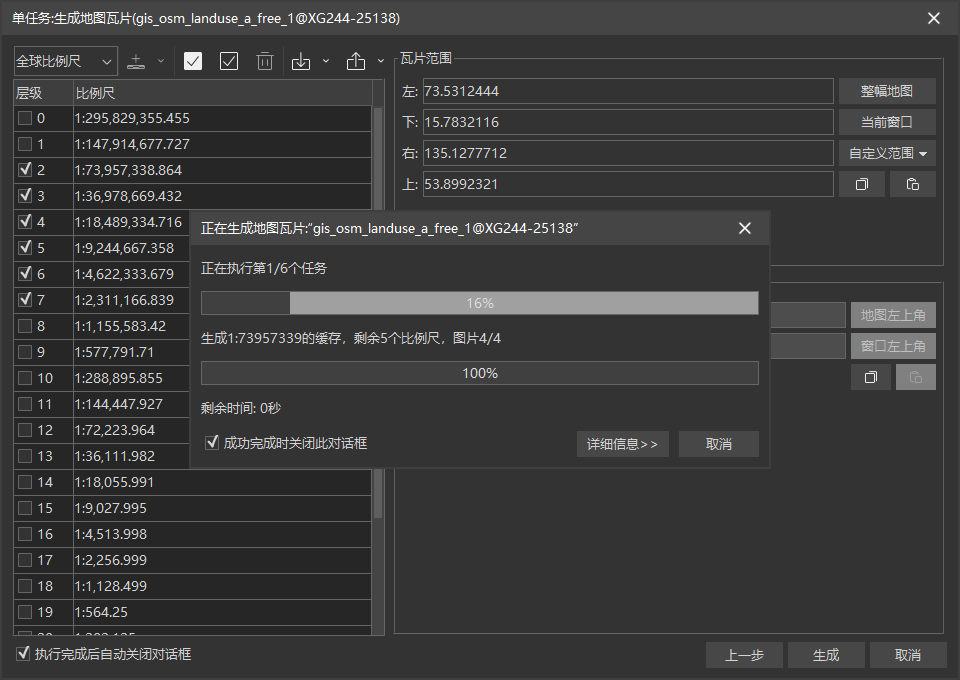Click the 层级 column header
Image resolution: width=960 pixels, height=680 pixels.
(x=42, y=93)
